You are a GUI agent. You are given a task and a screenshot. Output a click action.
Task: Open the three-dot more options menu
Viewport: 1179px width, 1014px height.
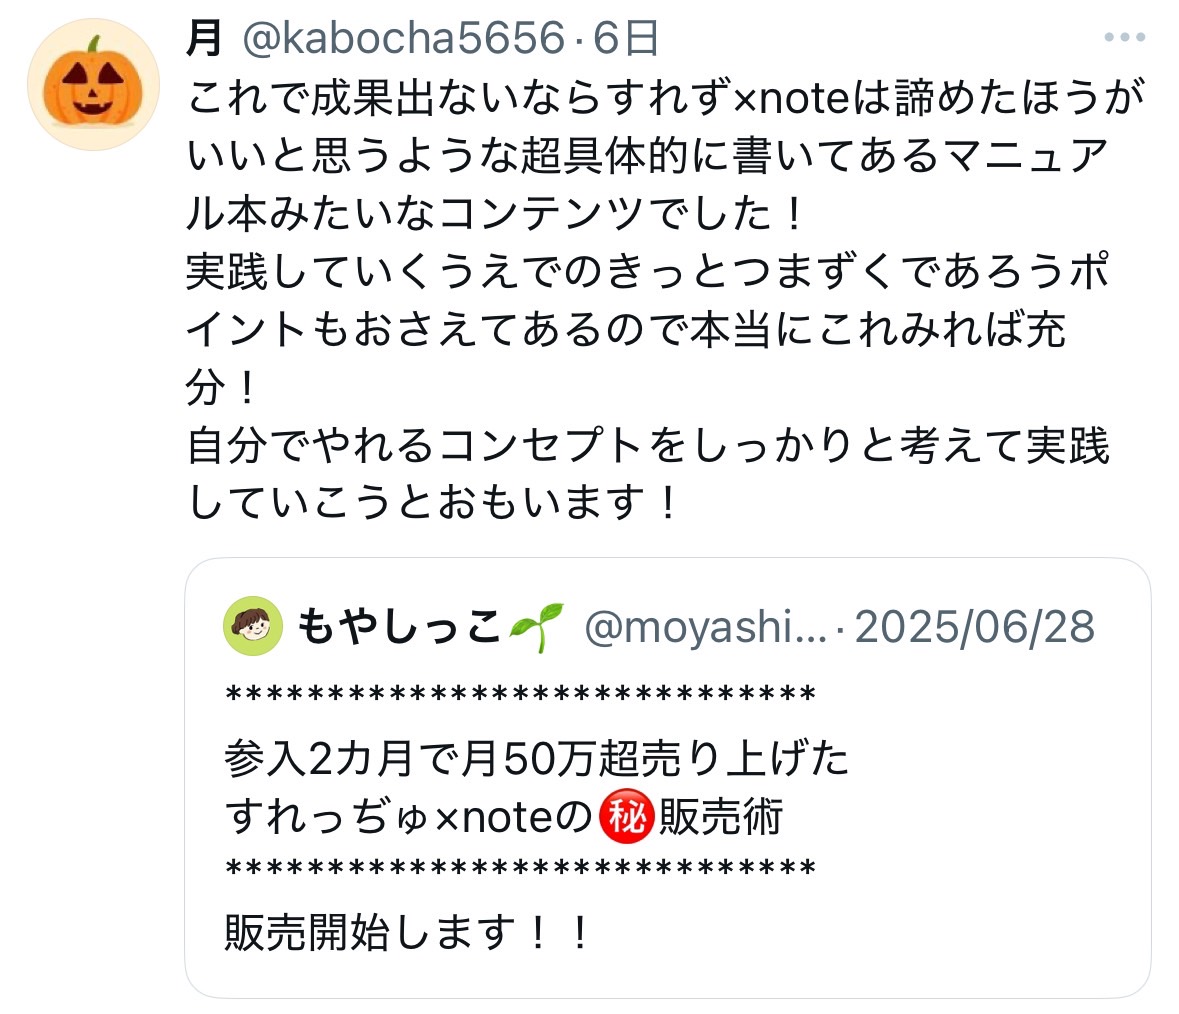click(x=1124, y=37)
